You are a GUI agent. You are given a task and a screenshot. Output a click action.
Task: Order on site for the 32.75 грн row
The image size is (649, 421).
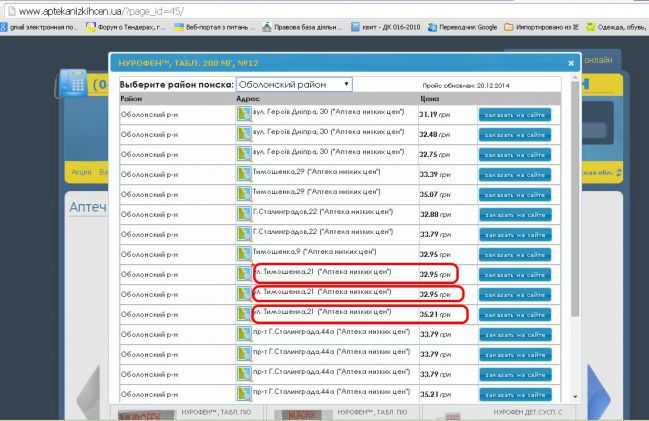(x=515, y=155)
